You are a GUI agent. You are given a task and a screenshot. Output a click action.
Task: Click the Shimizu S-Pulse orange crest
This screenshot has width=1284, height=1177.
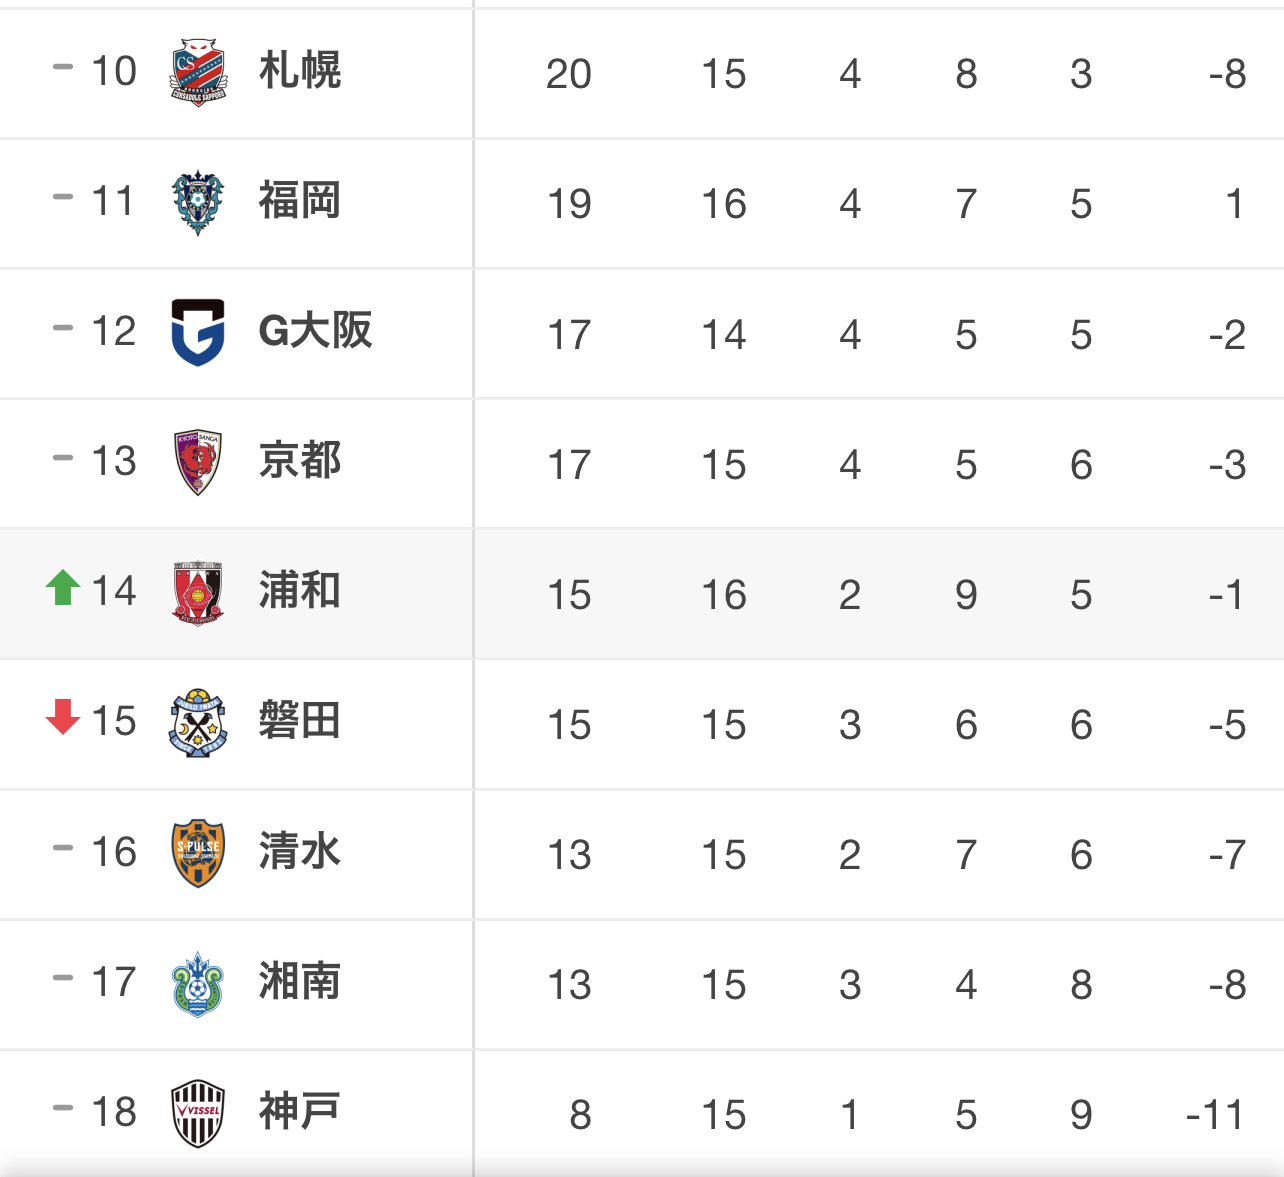point(198,853)
